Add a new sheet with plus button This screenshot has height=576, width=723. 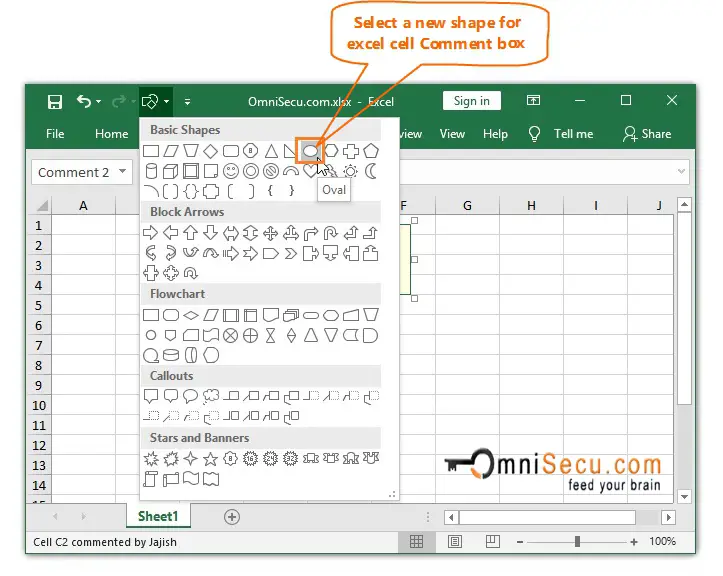pos(231,517)
